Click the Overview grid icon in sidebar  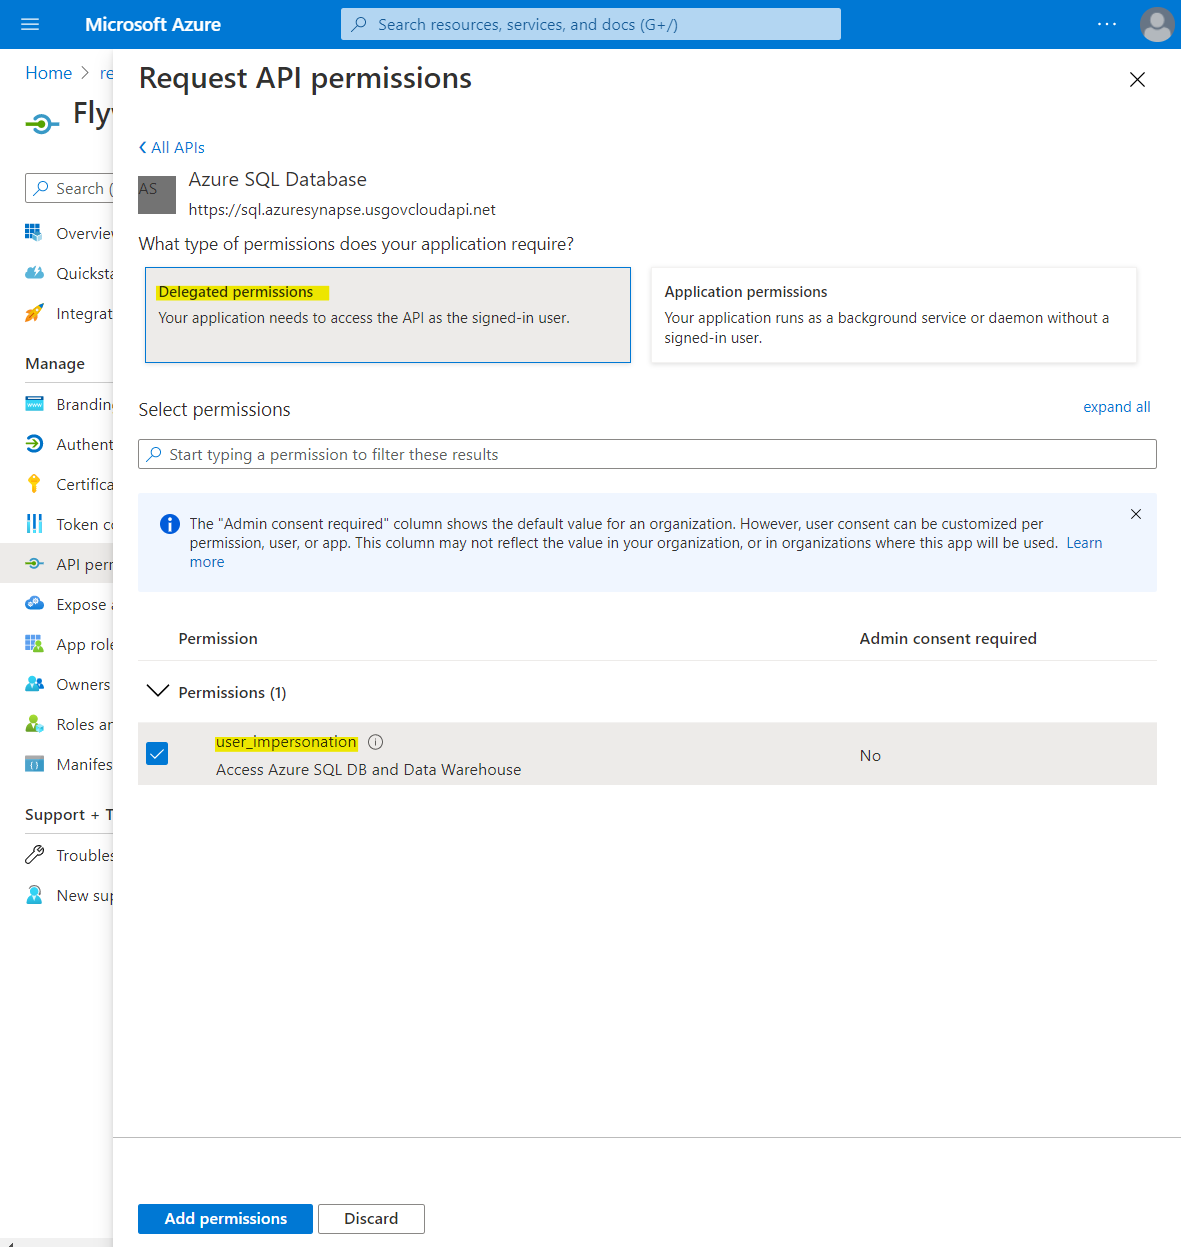coord(34,233)
